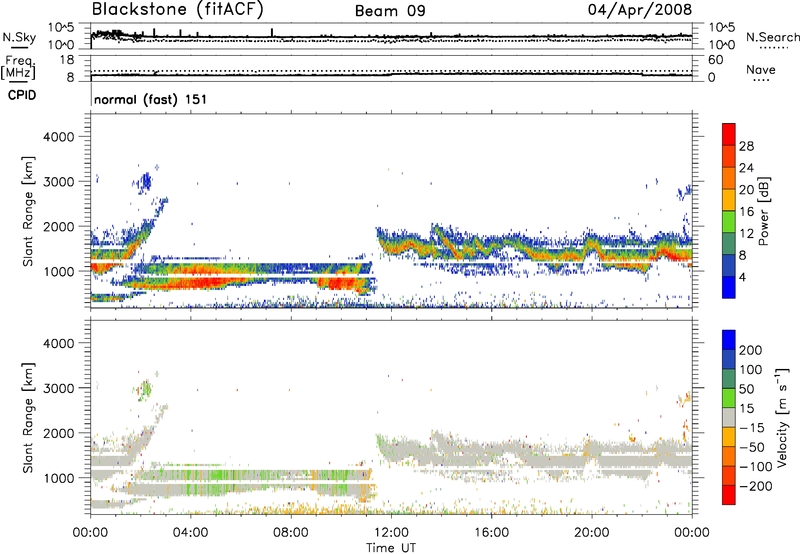Viewport: 800px width, 554px height.
Task: Click the velocity colorbar '-200' value
Action: click(755, 486)
